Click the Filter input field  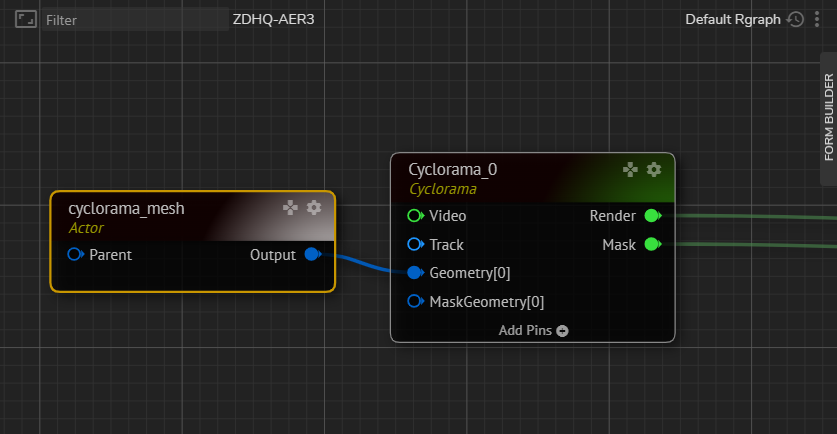pyautogui.click(x=135, y=19)
